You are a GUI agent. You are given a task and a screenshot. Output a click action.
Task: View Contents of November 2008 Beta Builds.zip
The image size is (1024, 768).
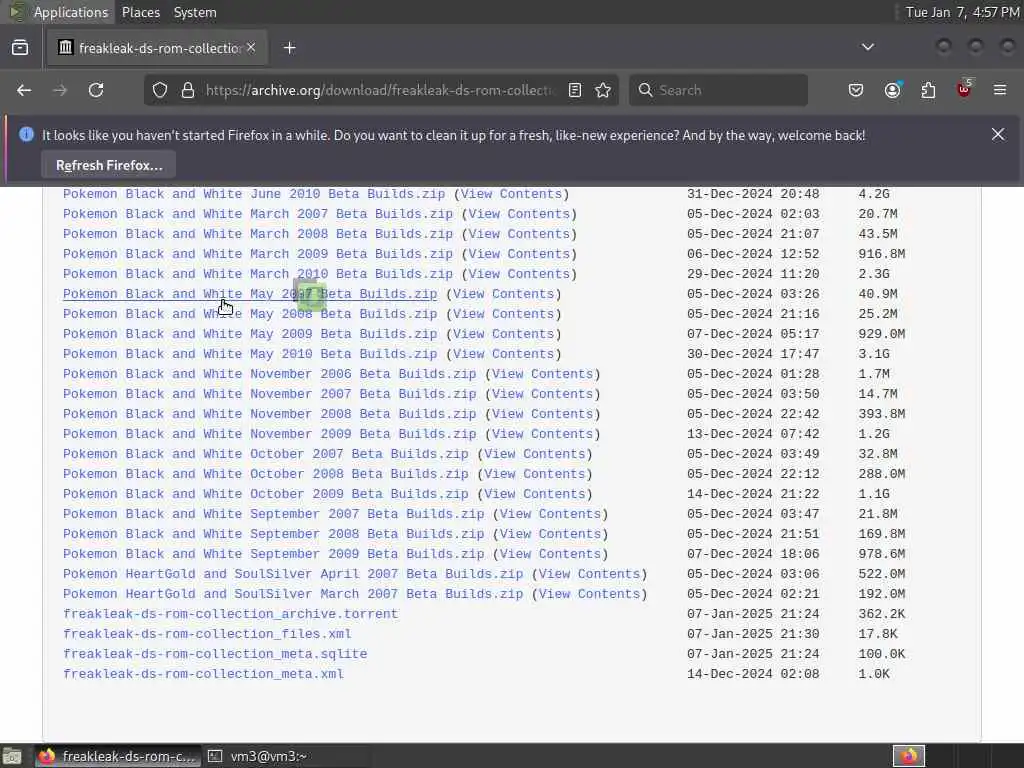click(543, 414)
